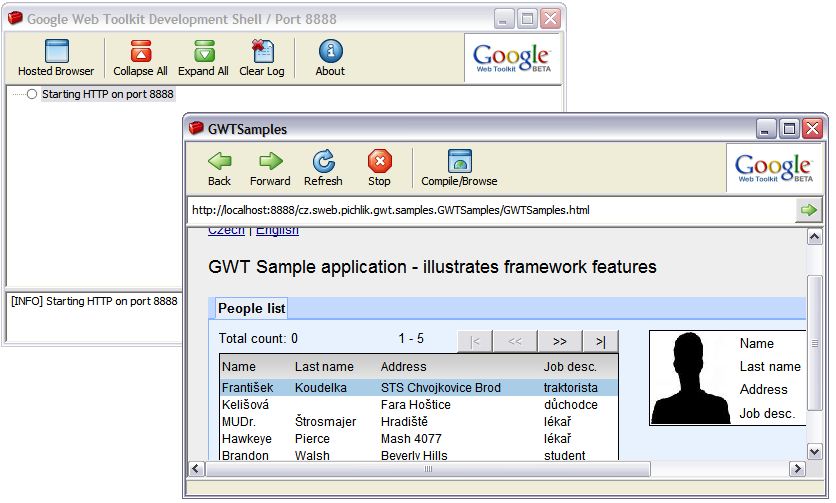Screen dimensions: 836x503
Task: Click the traktorista job cell
Action: (570, 388)
